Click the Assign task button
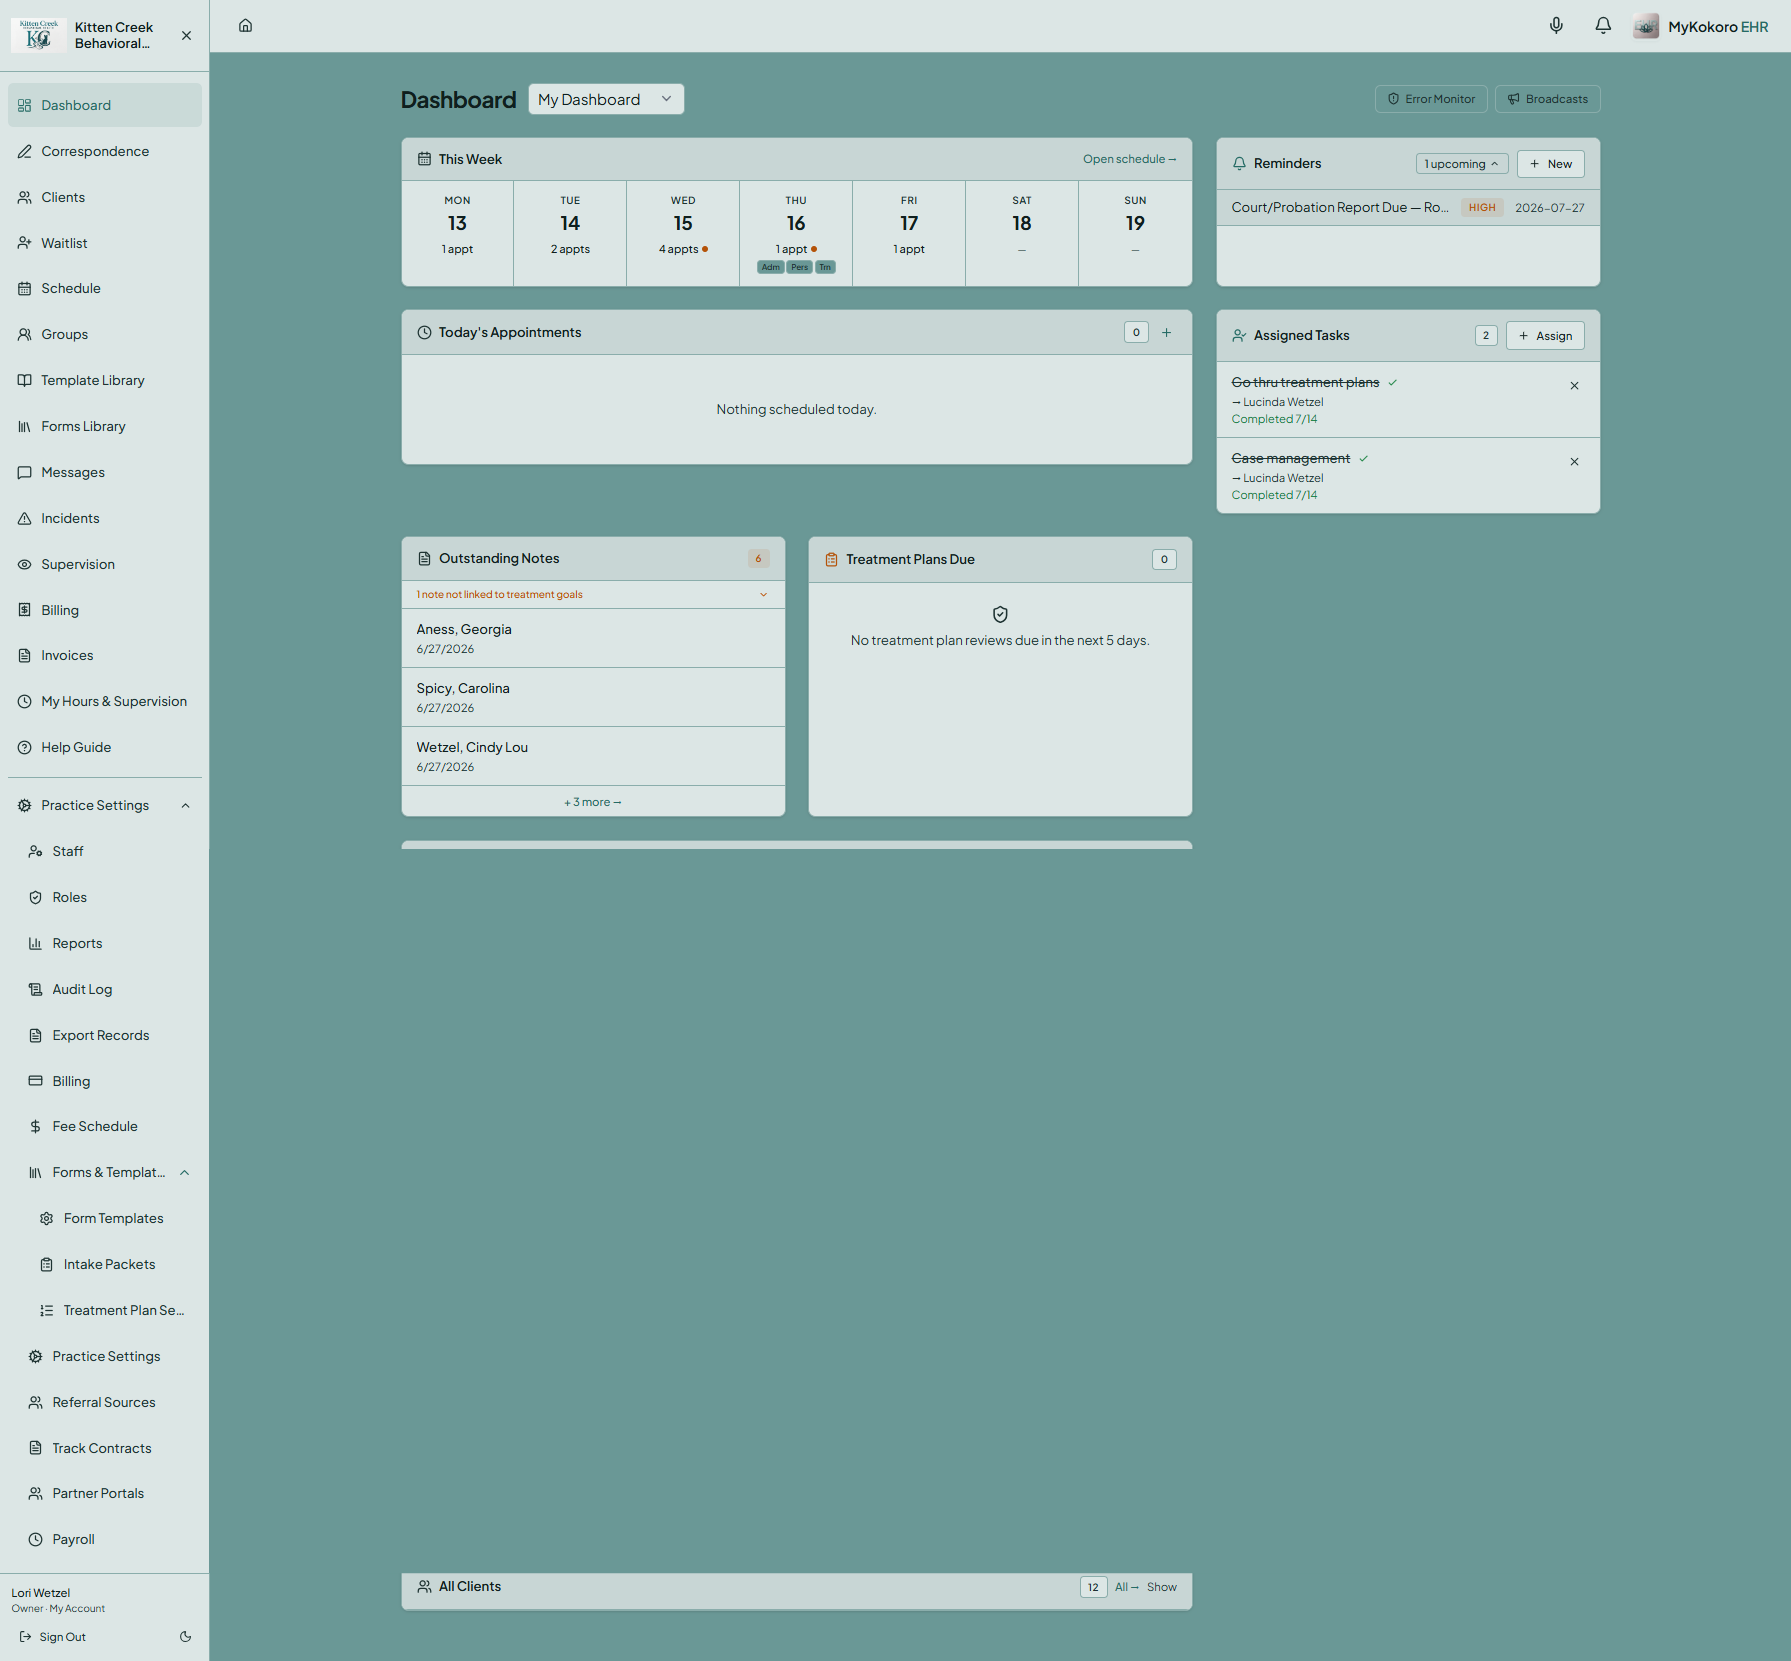Viewport: 1791px width, 1661px height. pos(1545,336)
